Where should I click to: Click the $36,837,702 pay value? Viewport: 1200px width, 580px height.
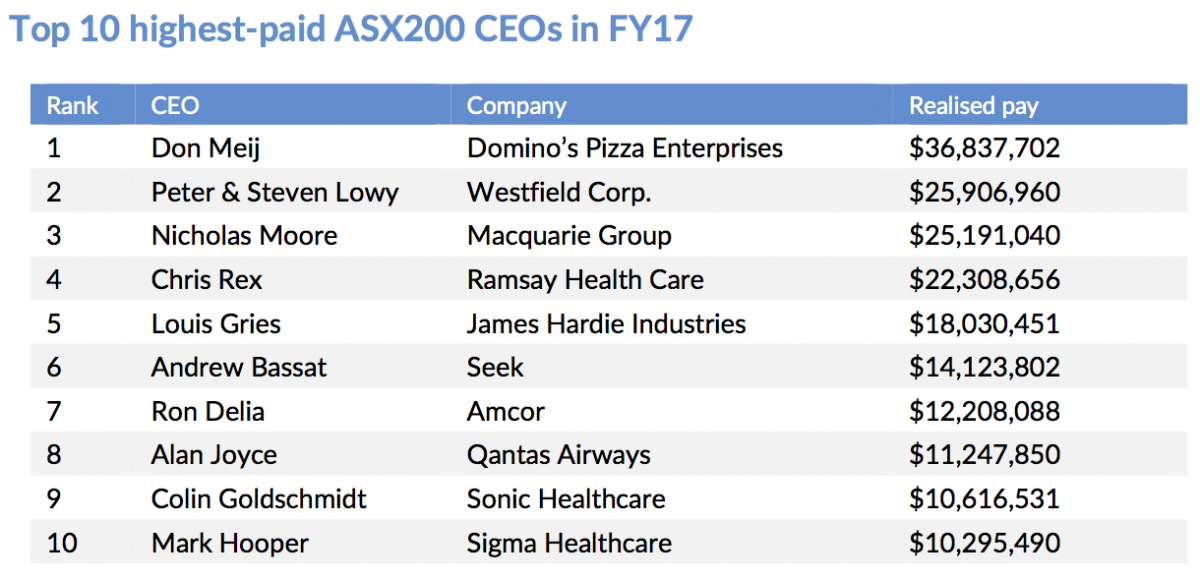[x=984, y=148]
